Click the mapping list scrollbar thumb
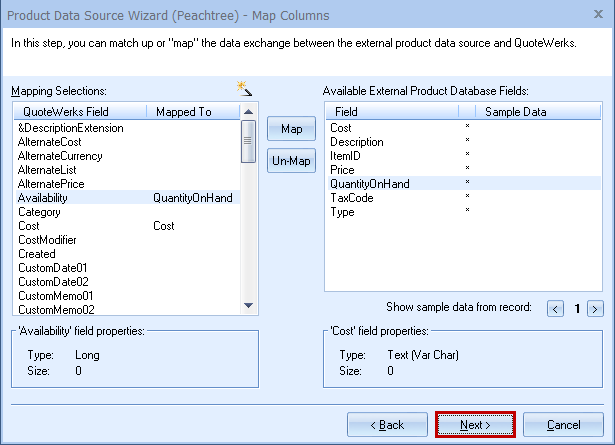The height and width of the screenshot is (445, 615). 248,141
